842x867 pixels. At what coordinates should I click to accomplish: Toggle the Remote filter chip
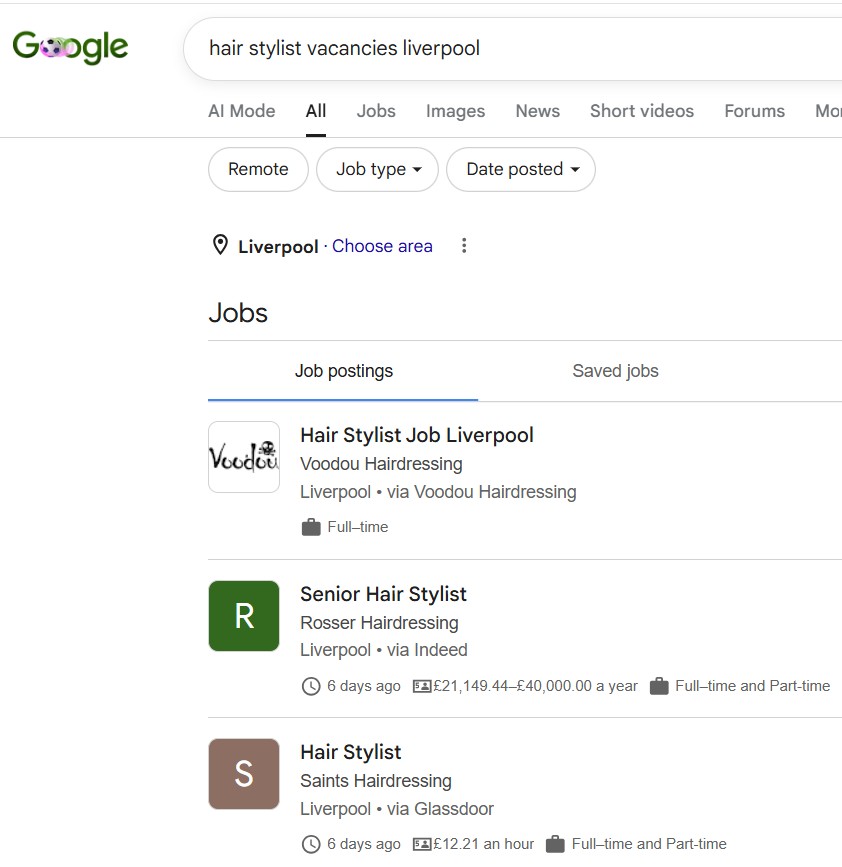coord(258,169)
